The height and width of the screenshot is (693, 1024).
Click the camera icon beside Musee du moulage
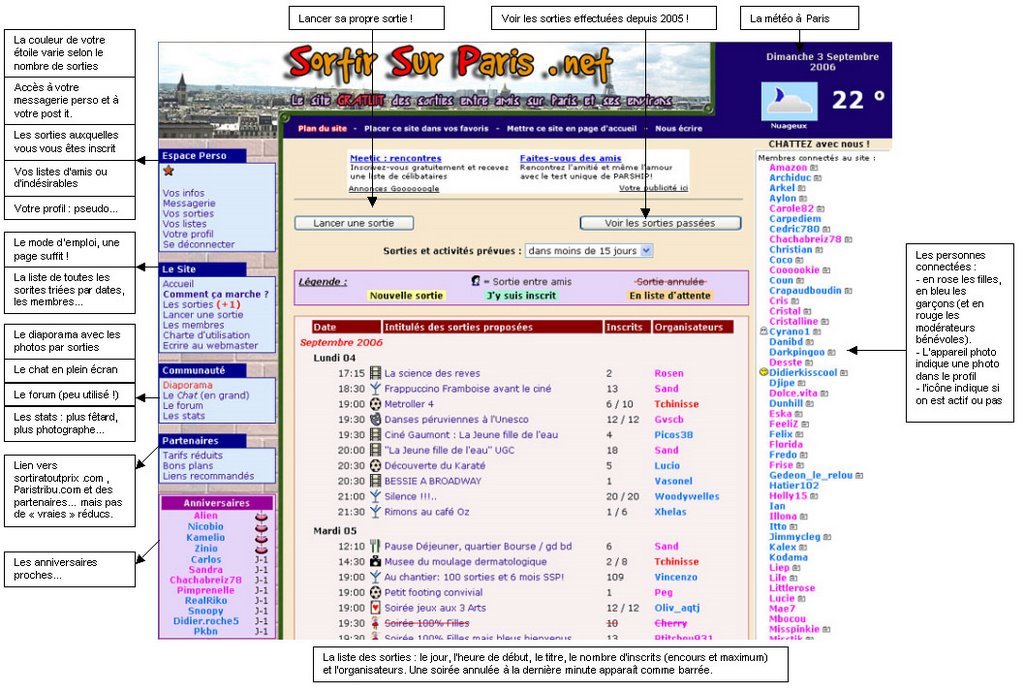[x=375, y=562]
